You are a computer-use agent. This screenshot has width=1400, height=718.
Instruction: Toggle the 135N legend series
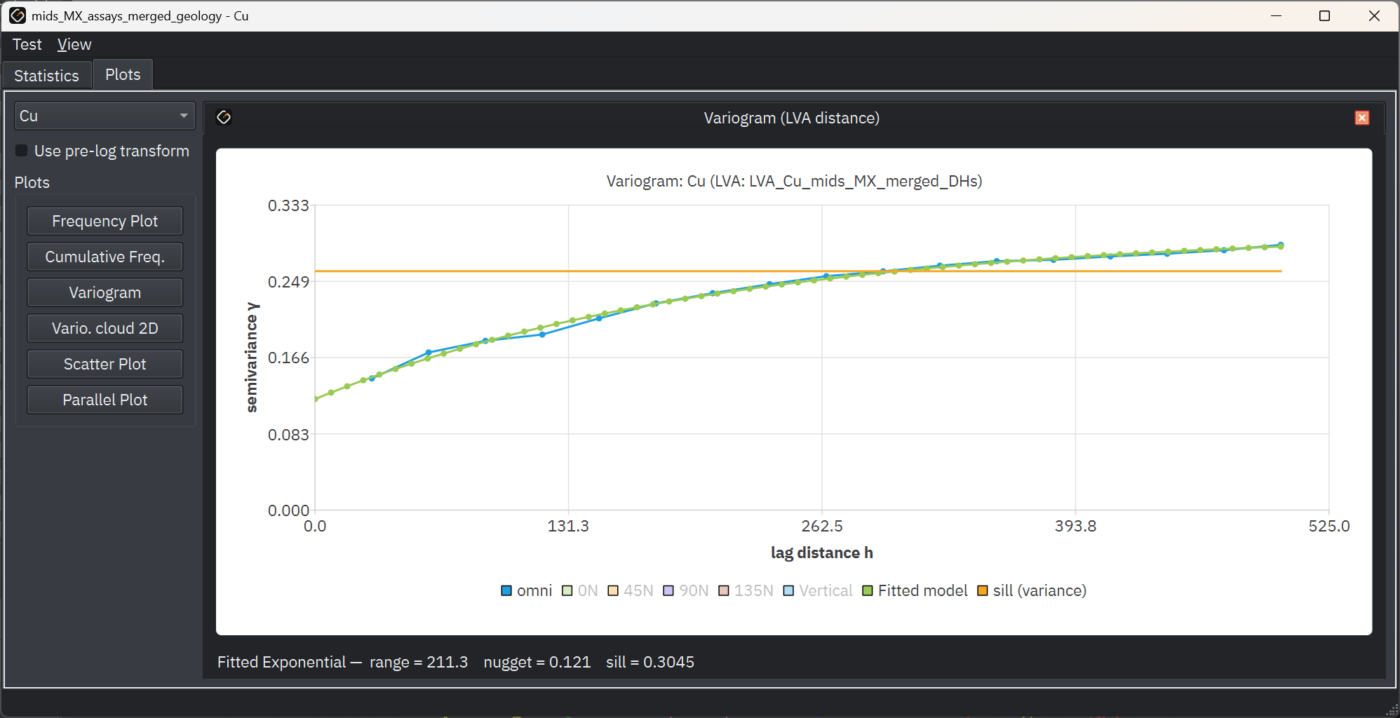click(x=746, y=591)
